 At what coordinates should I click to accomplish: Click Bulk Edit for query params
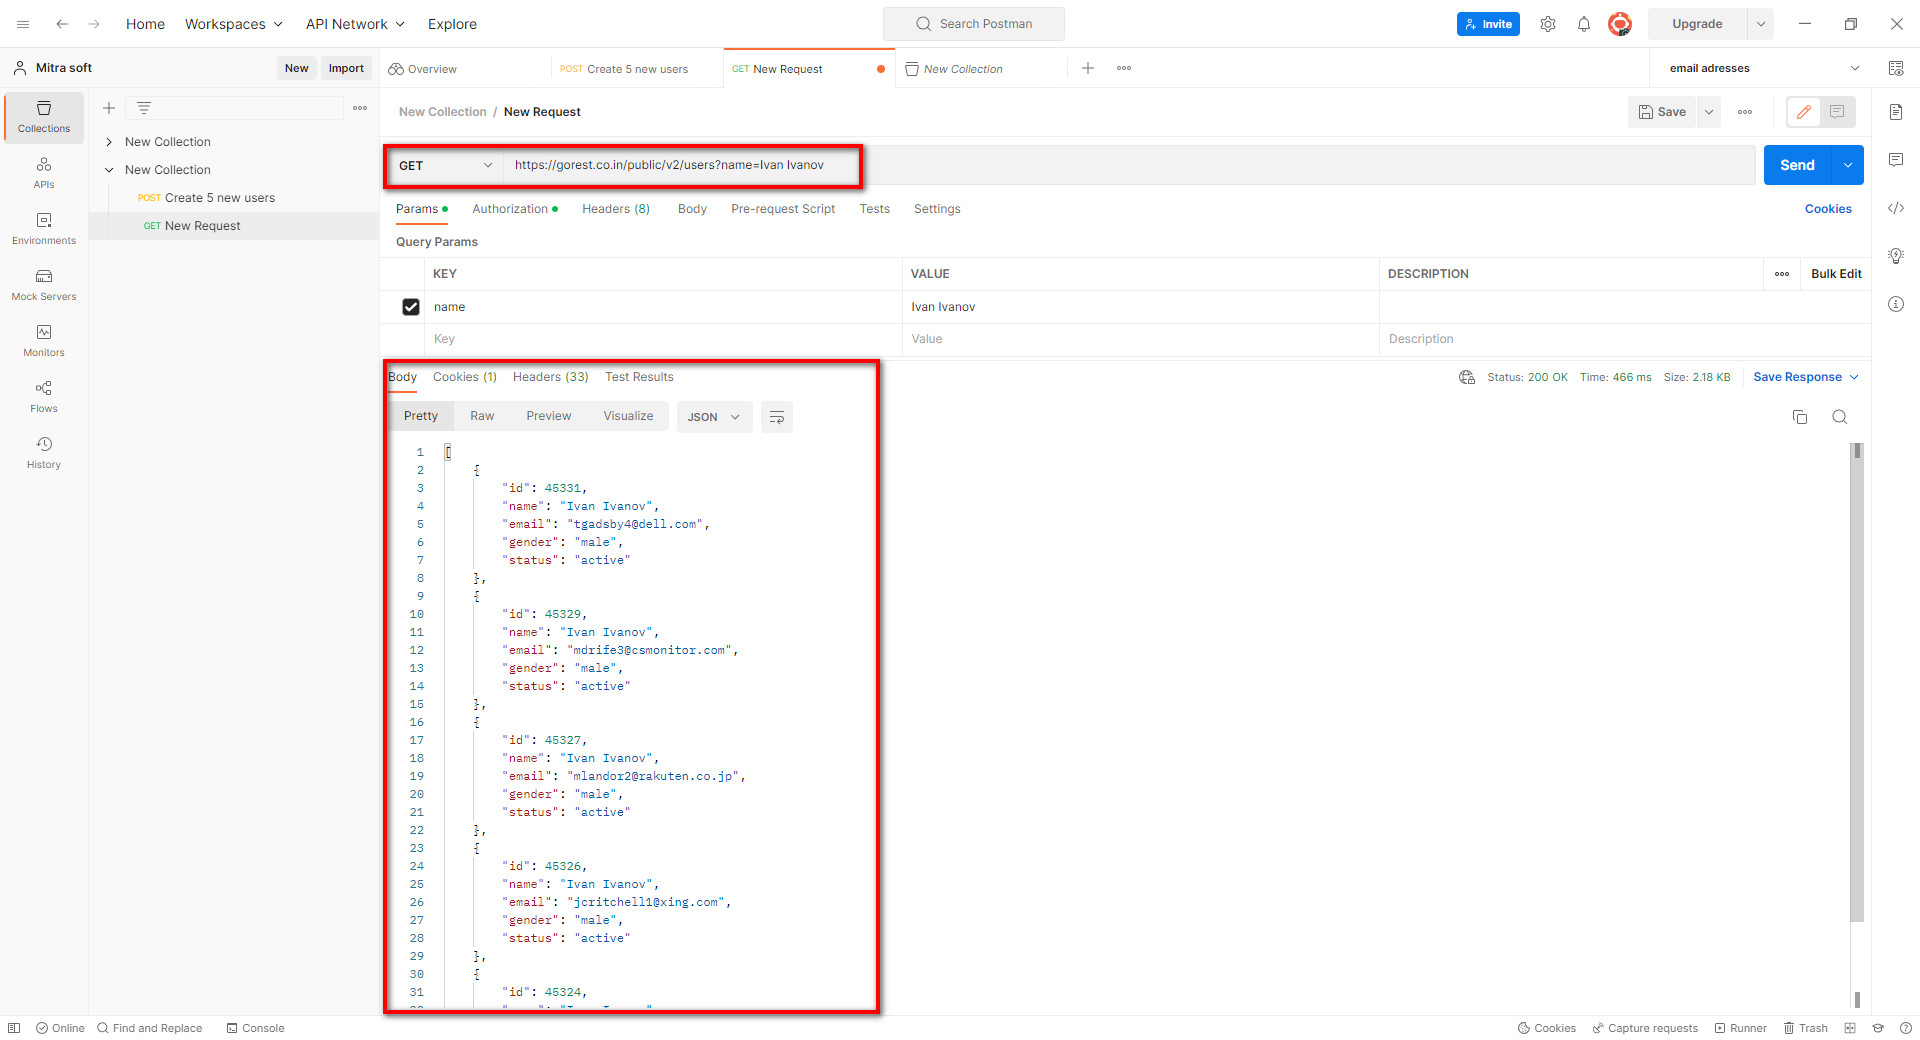tap(1836, 274)
